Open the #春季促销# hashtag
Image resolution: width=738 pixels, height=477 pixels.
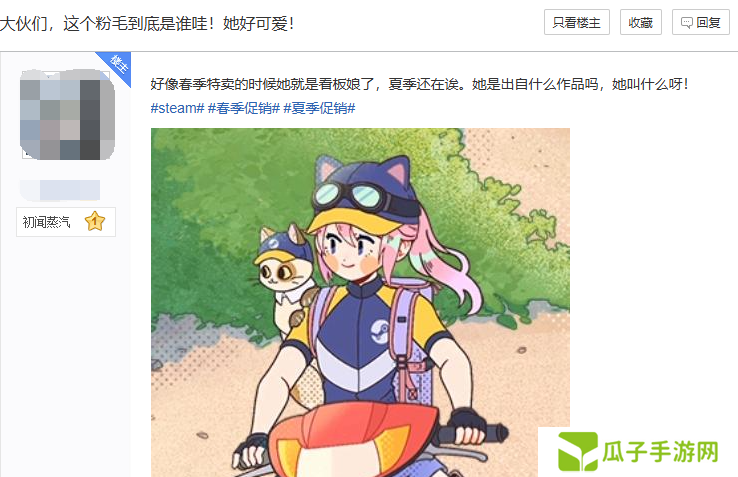244,108
